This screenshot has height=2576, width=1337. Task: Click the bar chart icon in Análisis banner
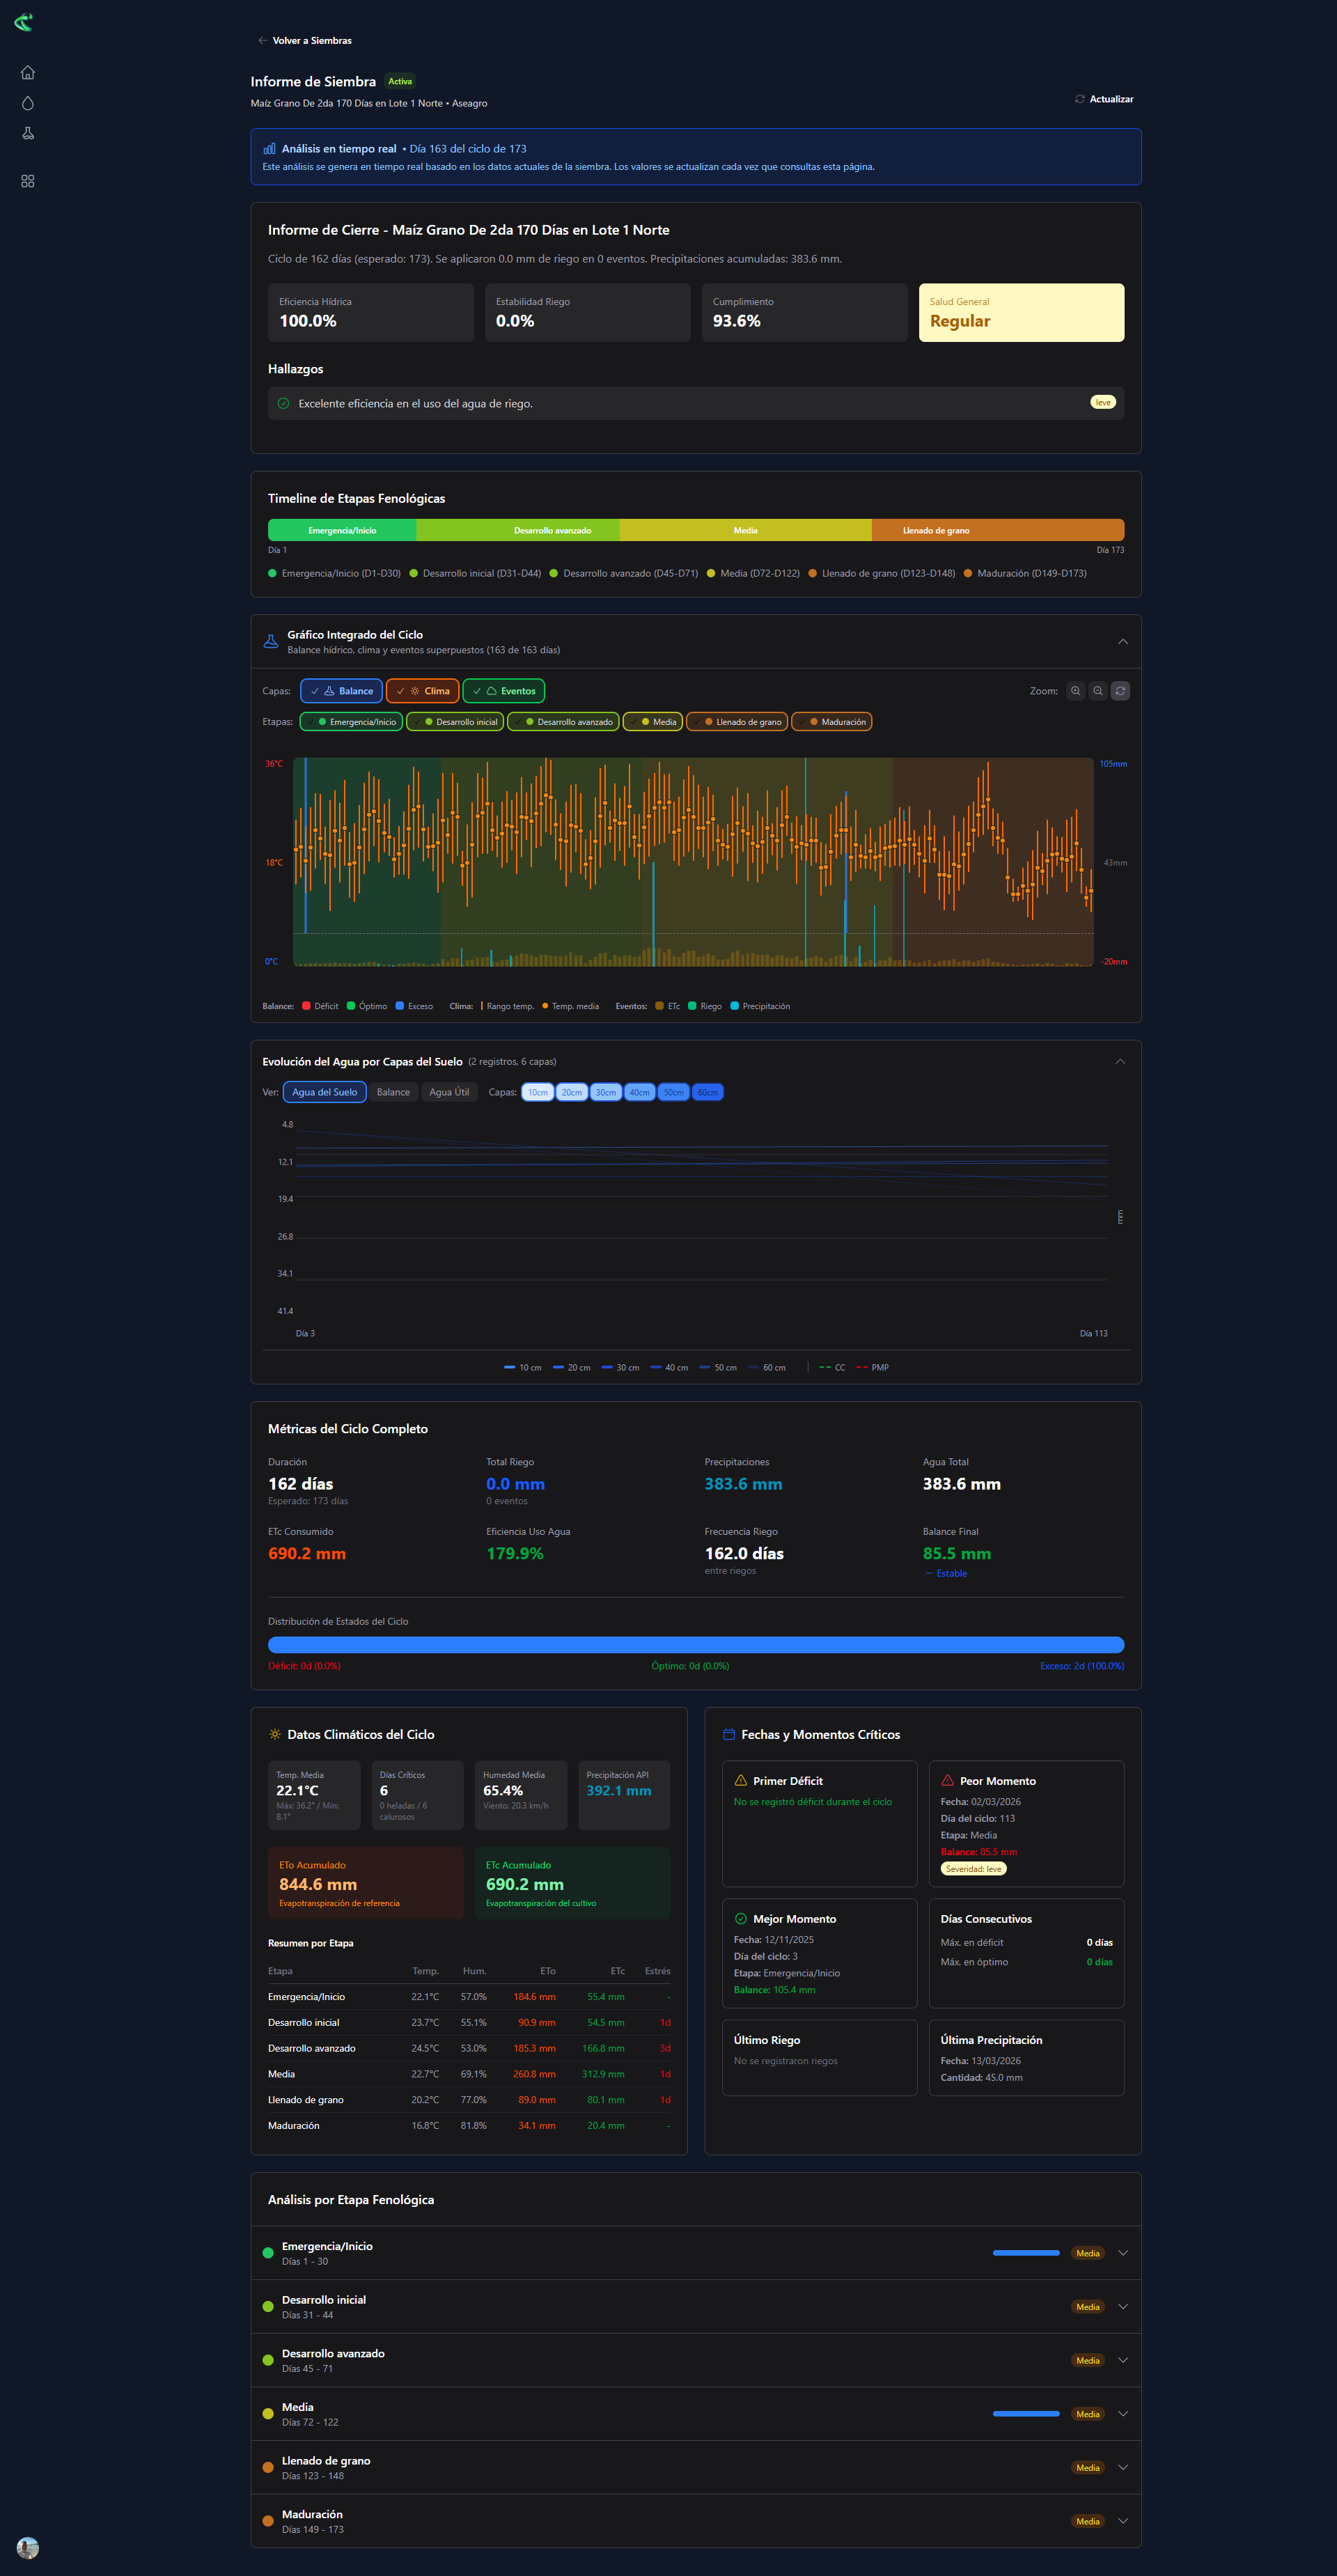point(269,149)
